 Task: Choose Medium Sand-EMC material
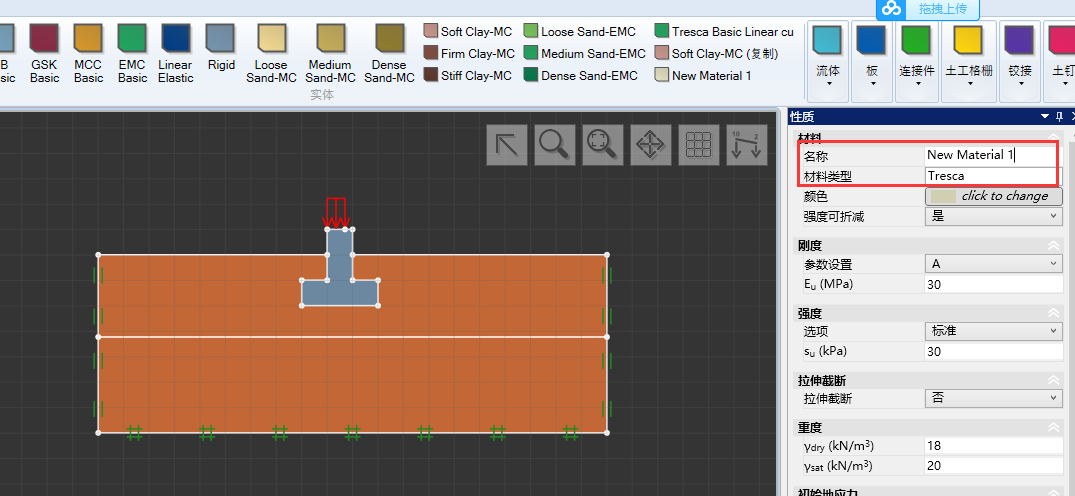pyautogui.click(x=585, y=54)
